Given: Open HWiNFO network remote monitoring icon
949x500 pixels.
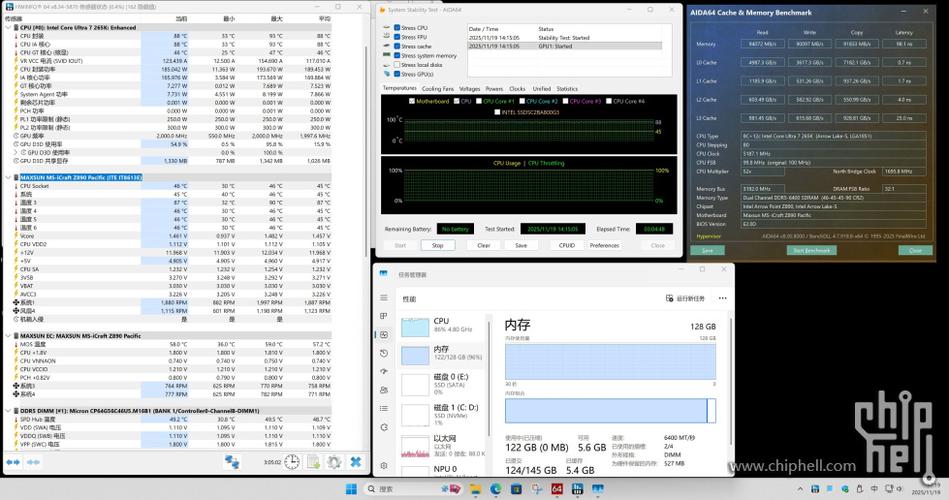Looking at the screenshot, I should (232, 462).
